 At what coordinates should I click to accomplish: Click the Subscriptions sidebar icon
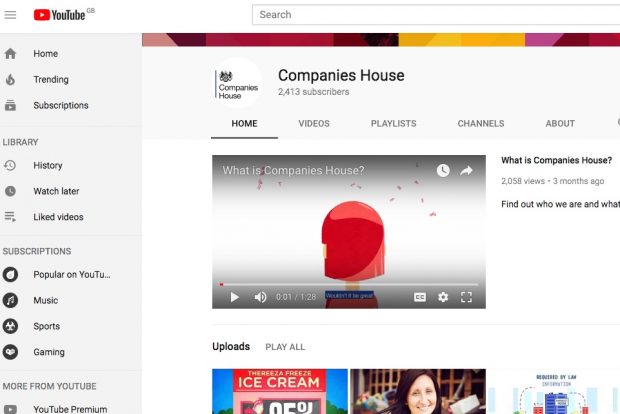pos(10,106)
